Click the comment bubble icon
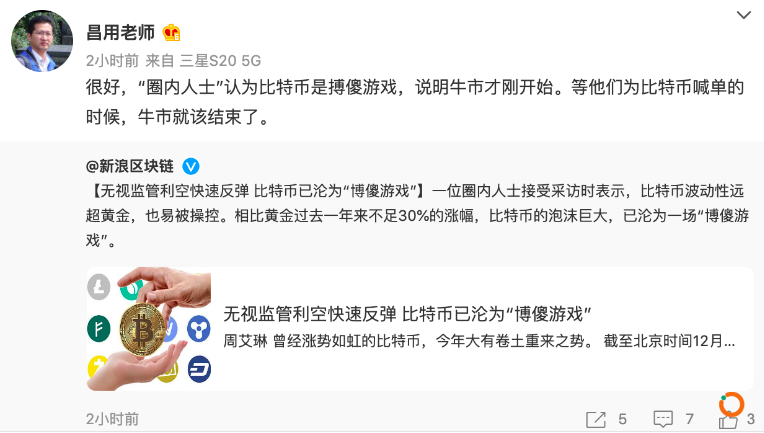This screenshot has height=433, width=764. coord(663,419)
